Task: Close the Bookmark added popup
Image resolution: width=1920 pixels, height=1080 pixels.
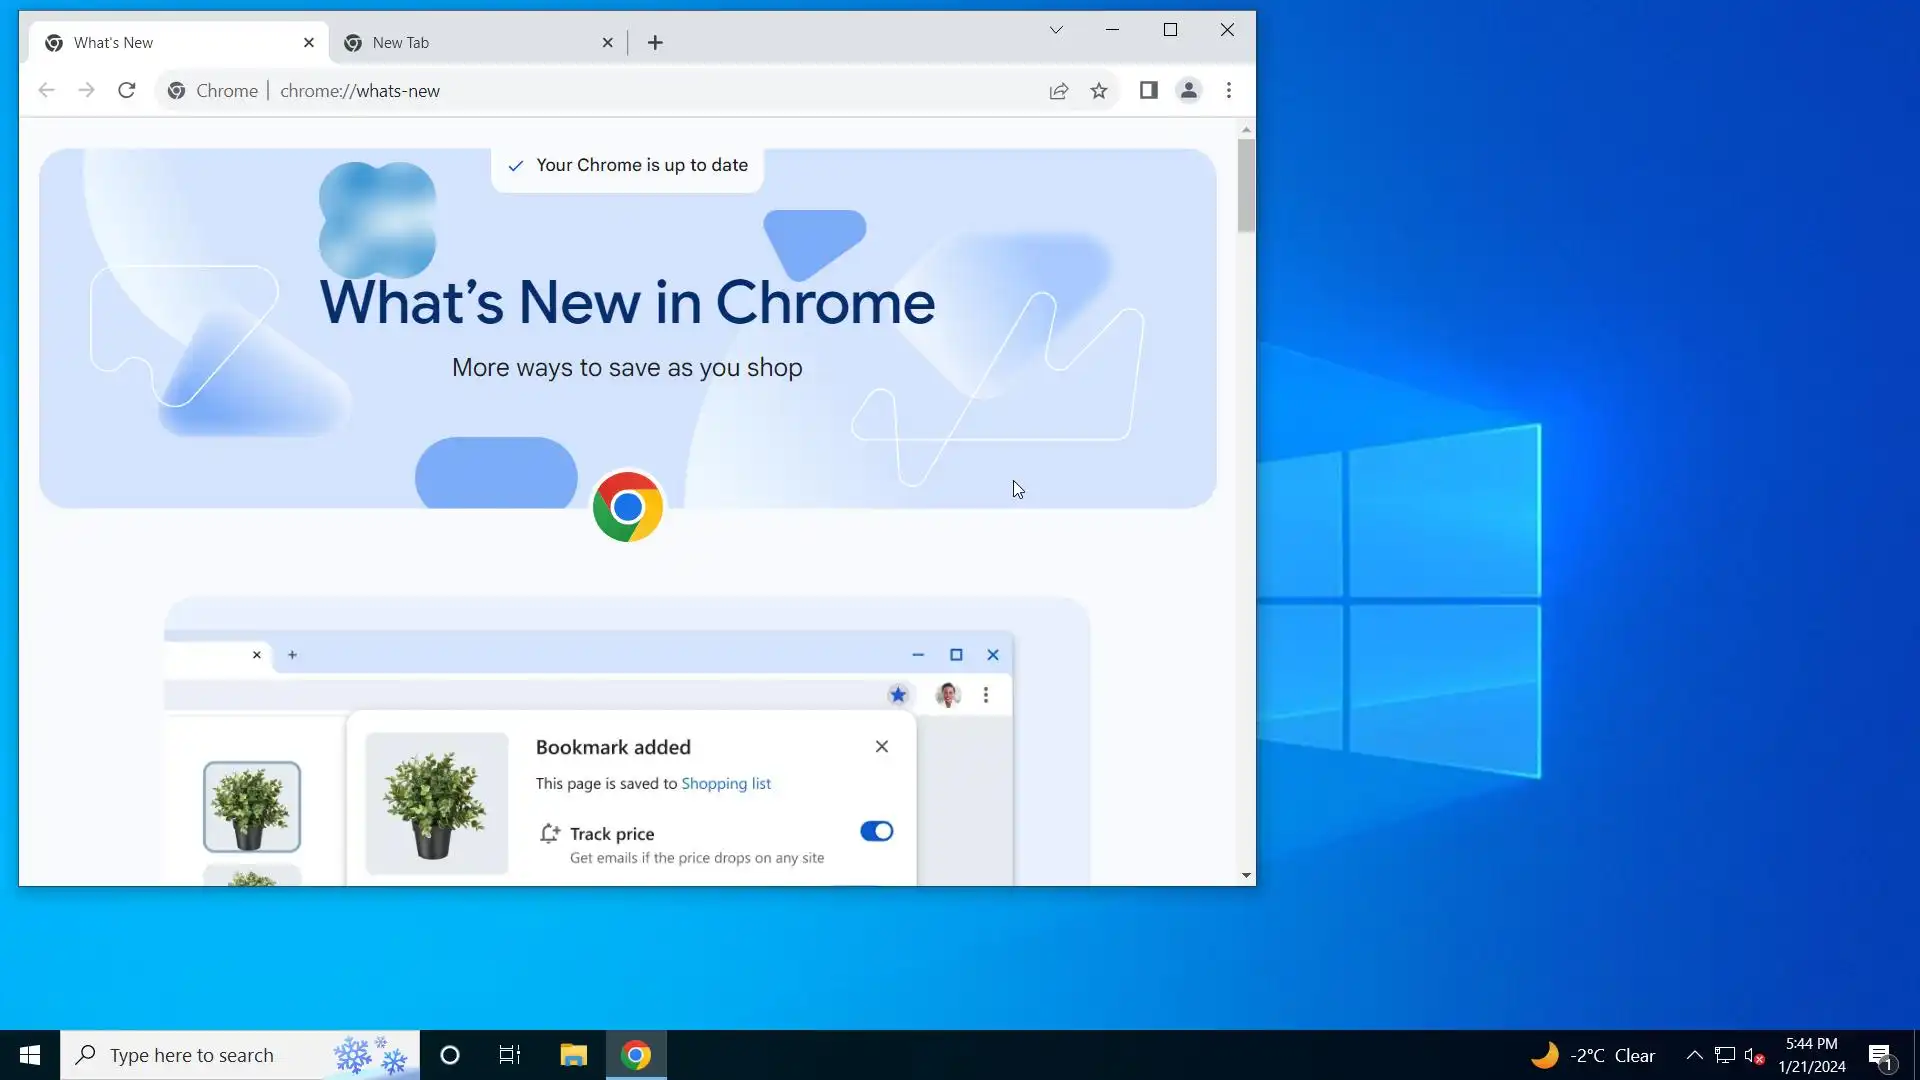Action: 881,747
